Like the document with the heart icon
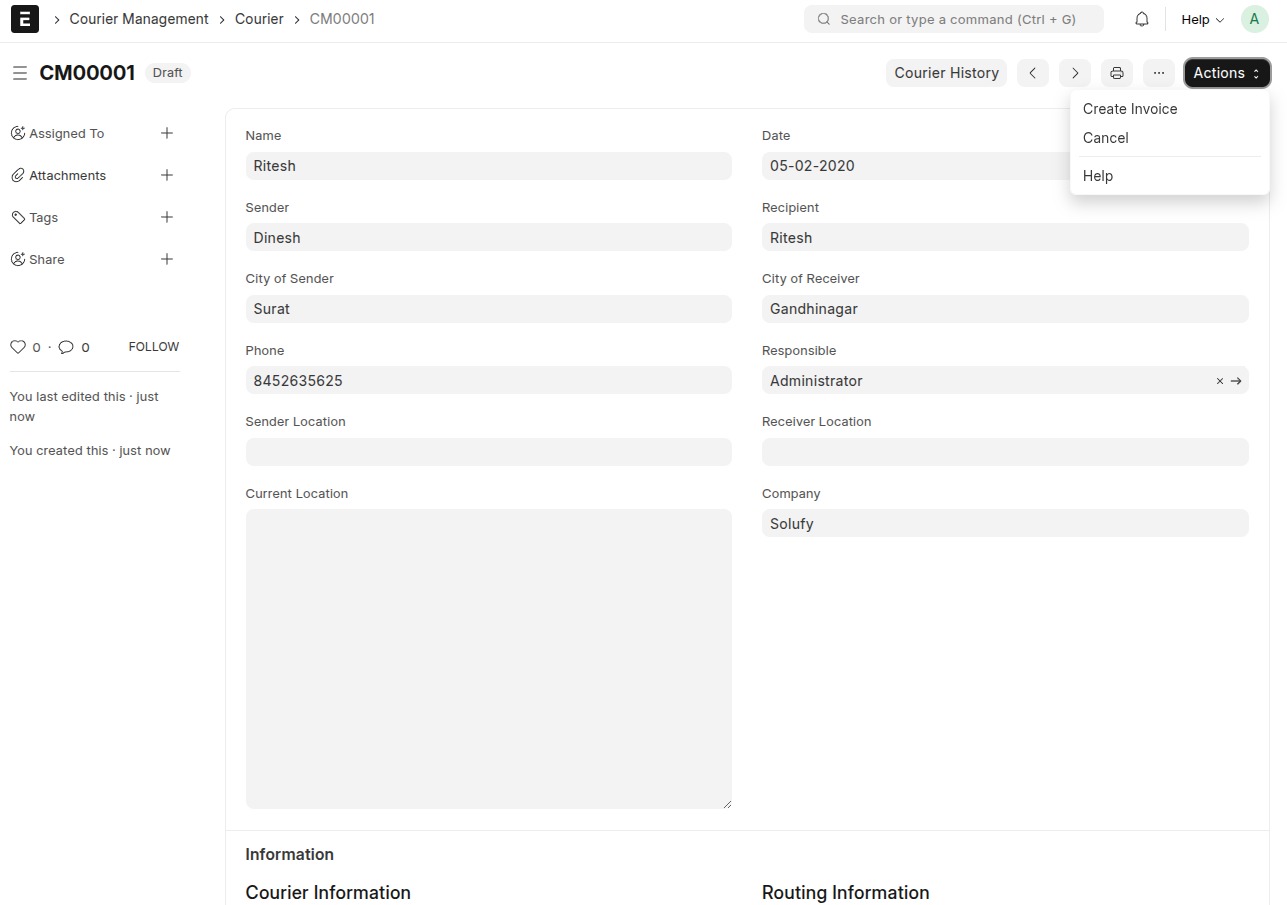 pos(18,347)
